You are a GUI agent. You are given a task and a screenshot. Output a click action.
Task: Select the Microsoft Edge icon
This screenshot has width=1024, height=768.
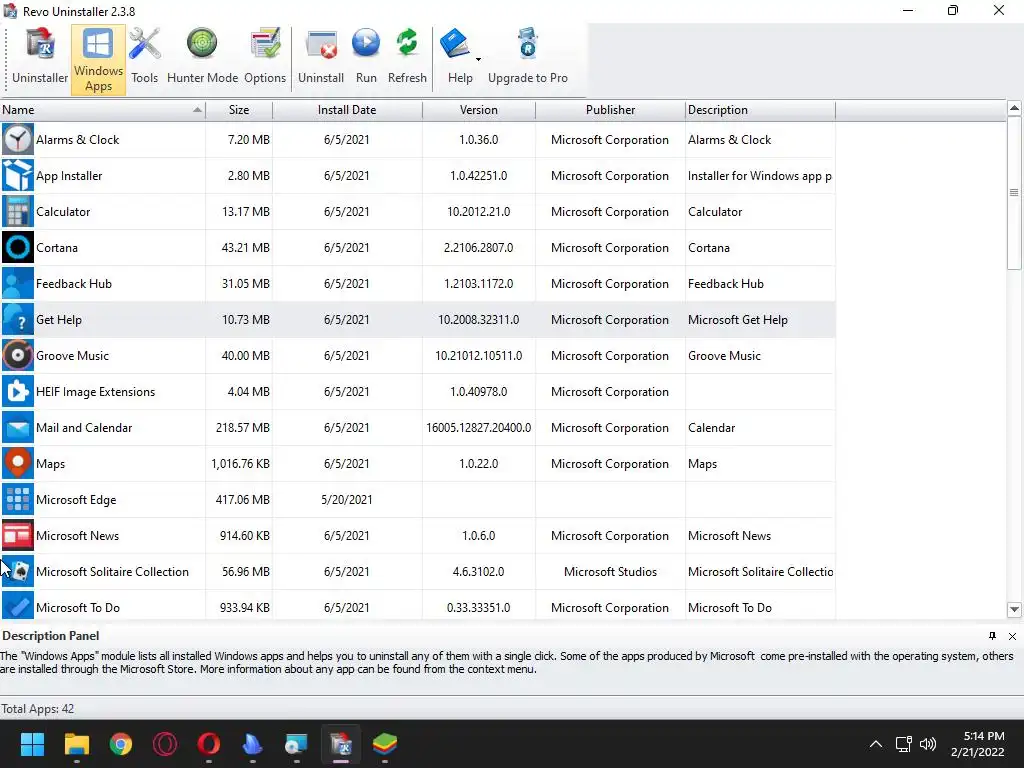coord(18,500)
